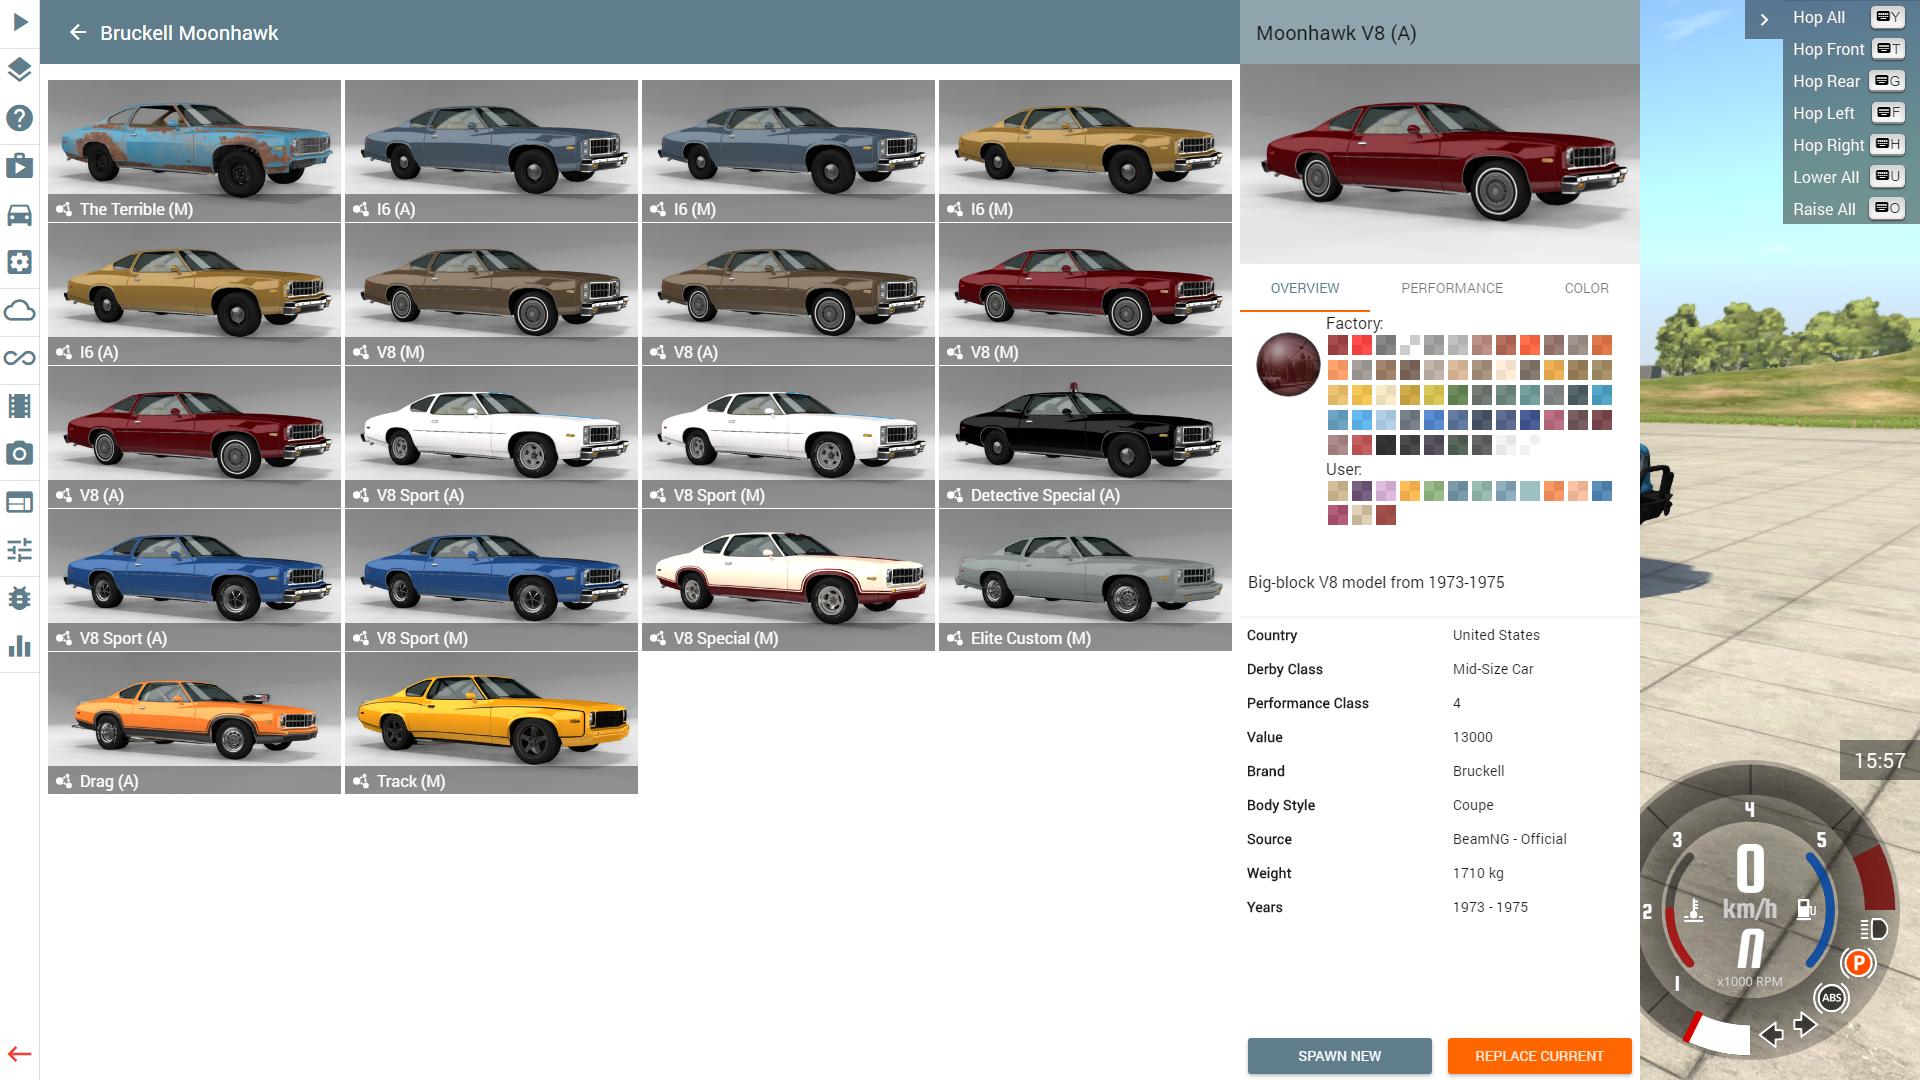Viewport: 1920px width, 1080px height.
Task: Open the vehicles car icon in sidebar
Action: [19, 215]
